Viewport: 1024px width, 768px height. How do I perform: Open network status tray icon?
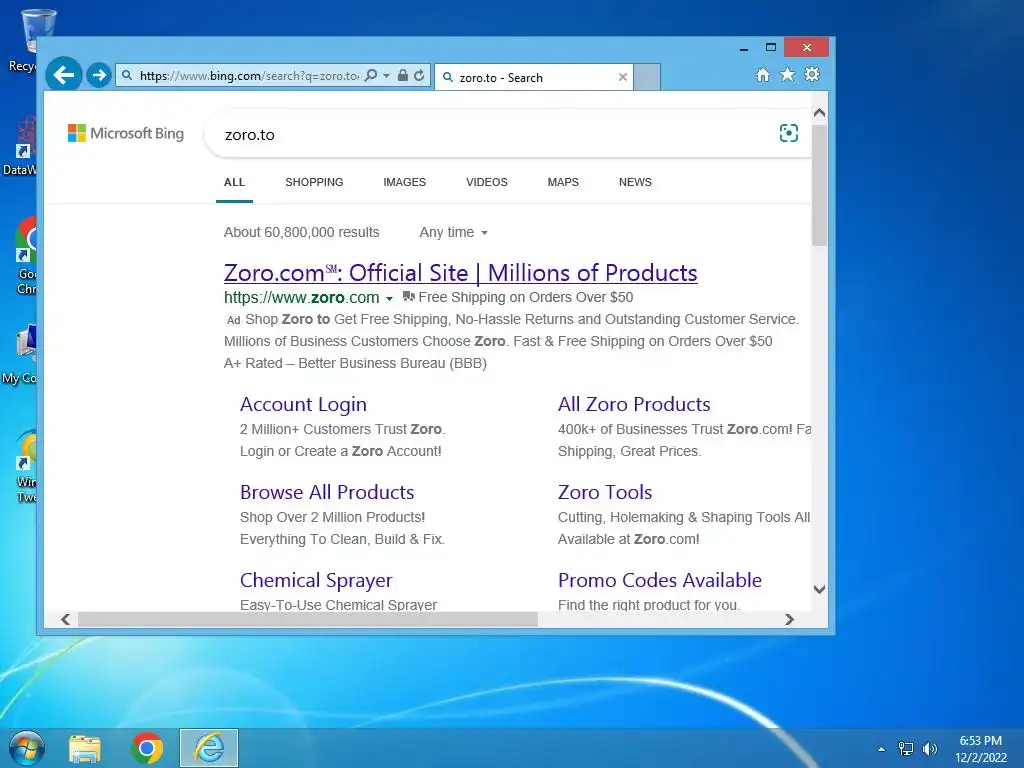(906, 749)
